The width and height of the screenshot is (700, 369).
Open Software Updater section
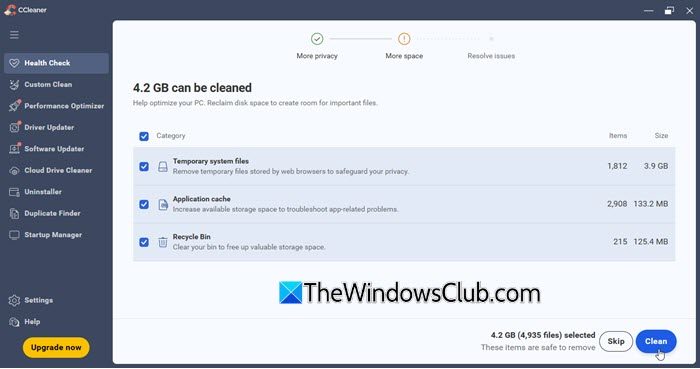(x=56, y=149)
